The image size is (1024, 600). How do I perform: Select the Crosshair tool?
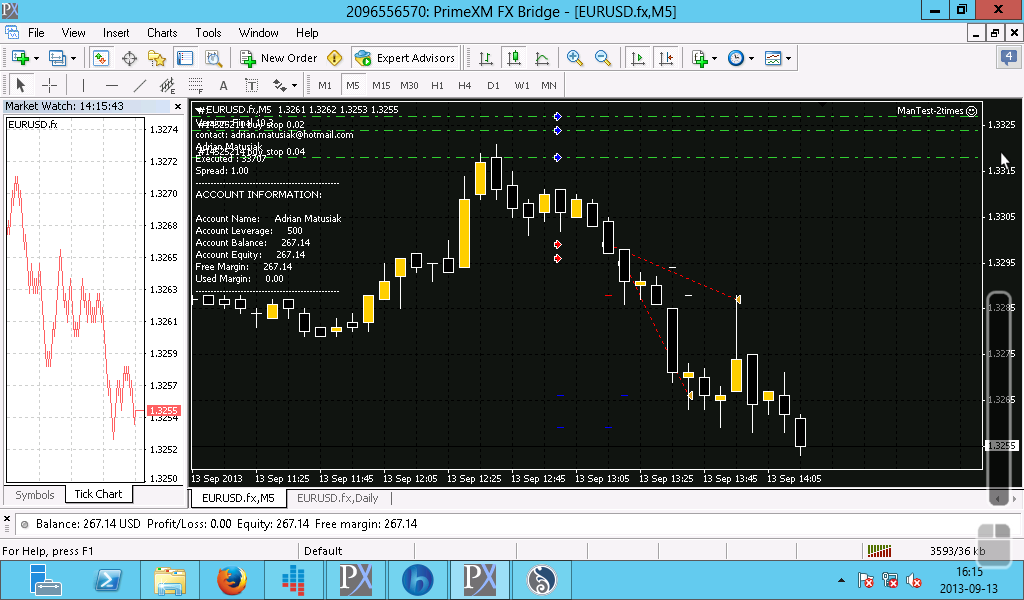click(49, 85)
